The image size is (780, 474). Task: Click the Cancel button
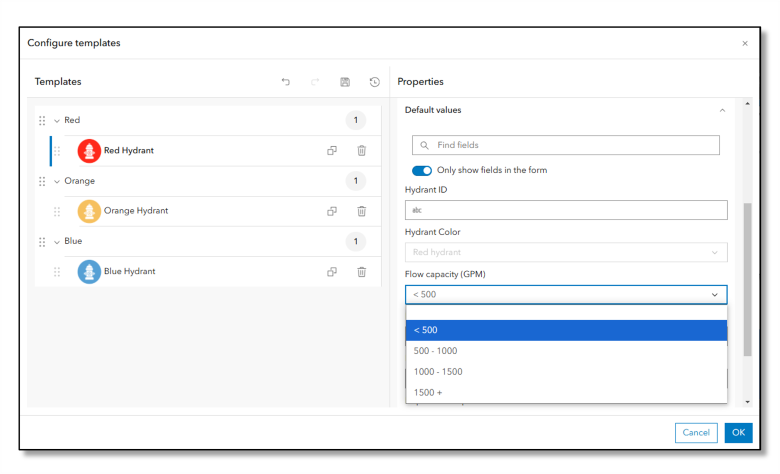point(696,433)
